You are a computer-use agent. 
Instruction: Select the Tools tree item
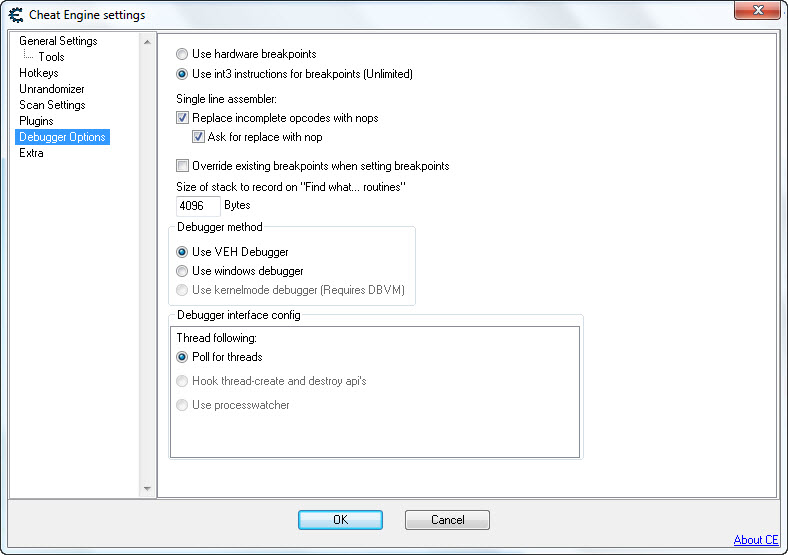pos(51,57)
